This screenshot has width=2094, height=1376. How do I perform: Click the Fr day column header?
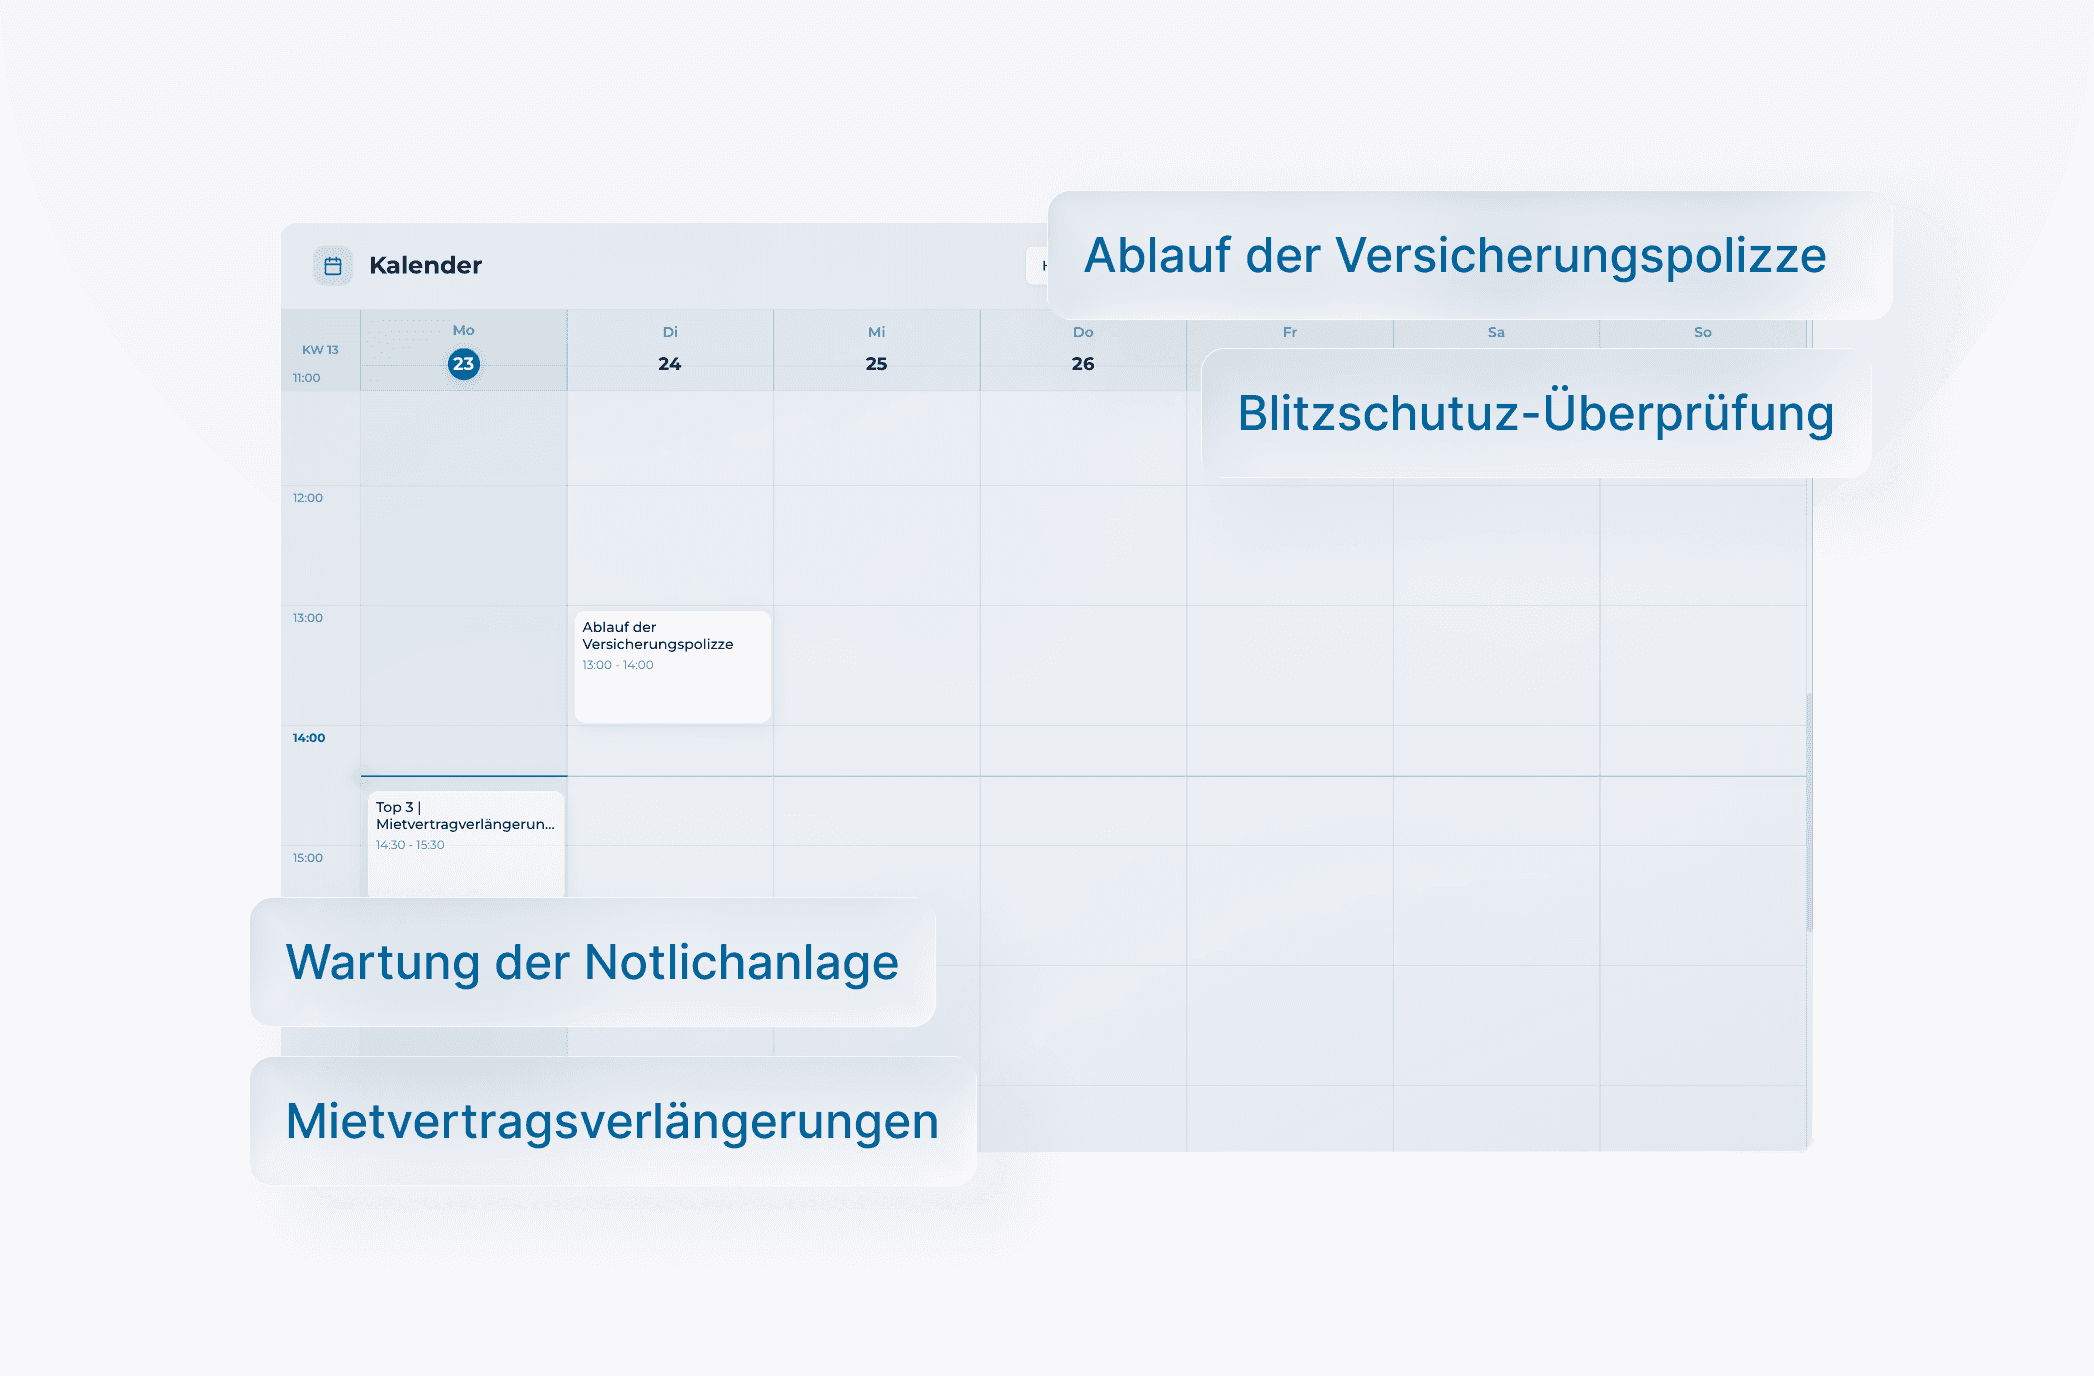tap(1290, 333)
